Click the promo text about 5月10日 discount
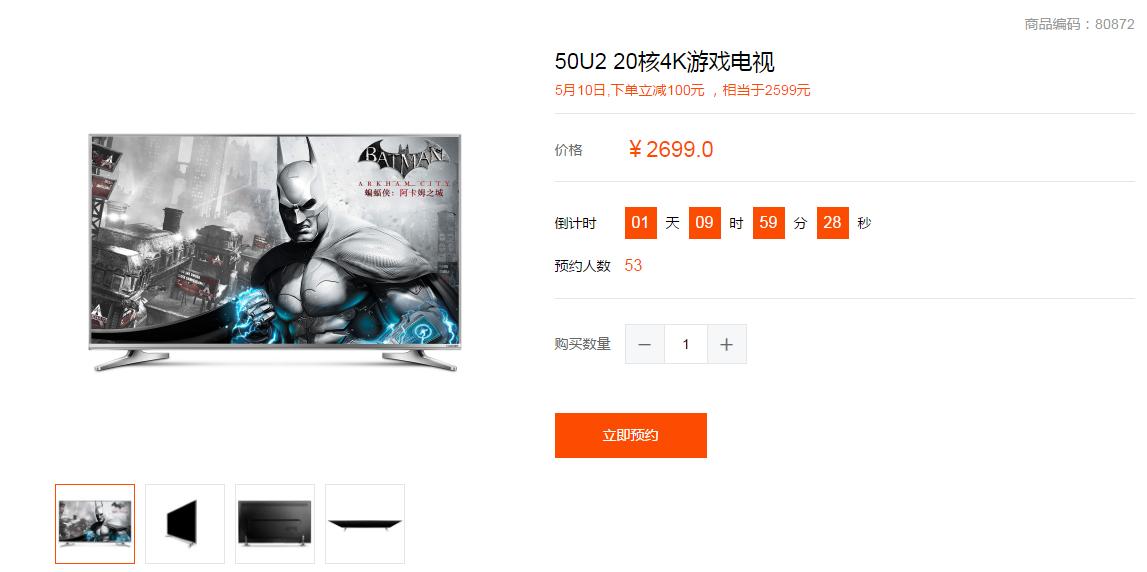1147x572 pixels. pyautogui.click(x=682, y=91)
